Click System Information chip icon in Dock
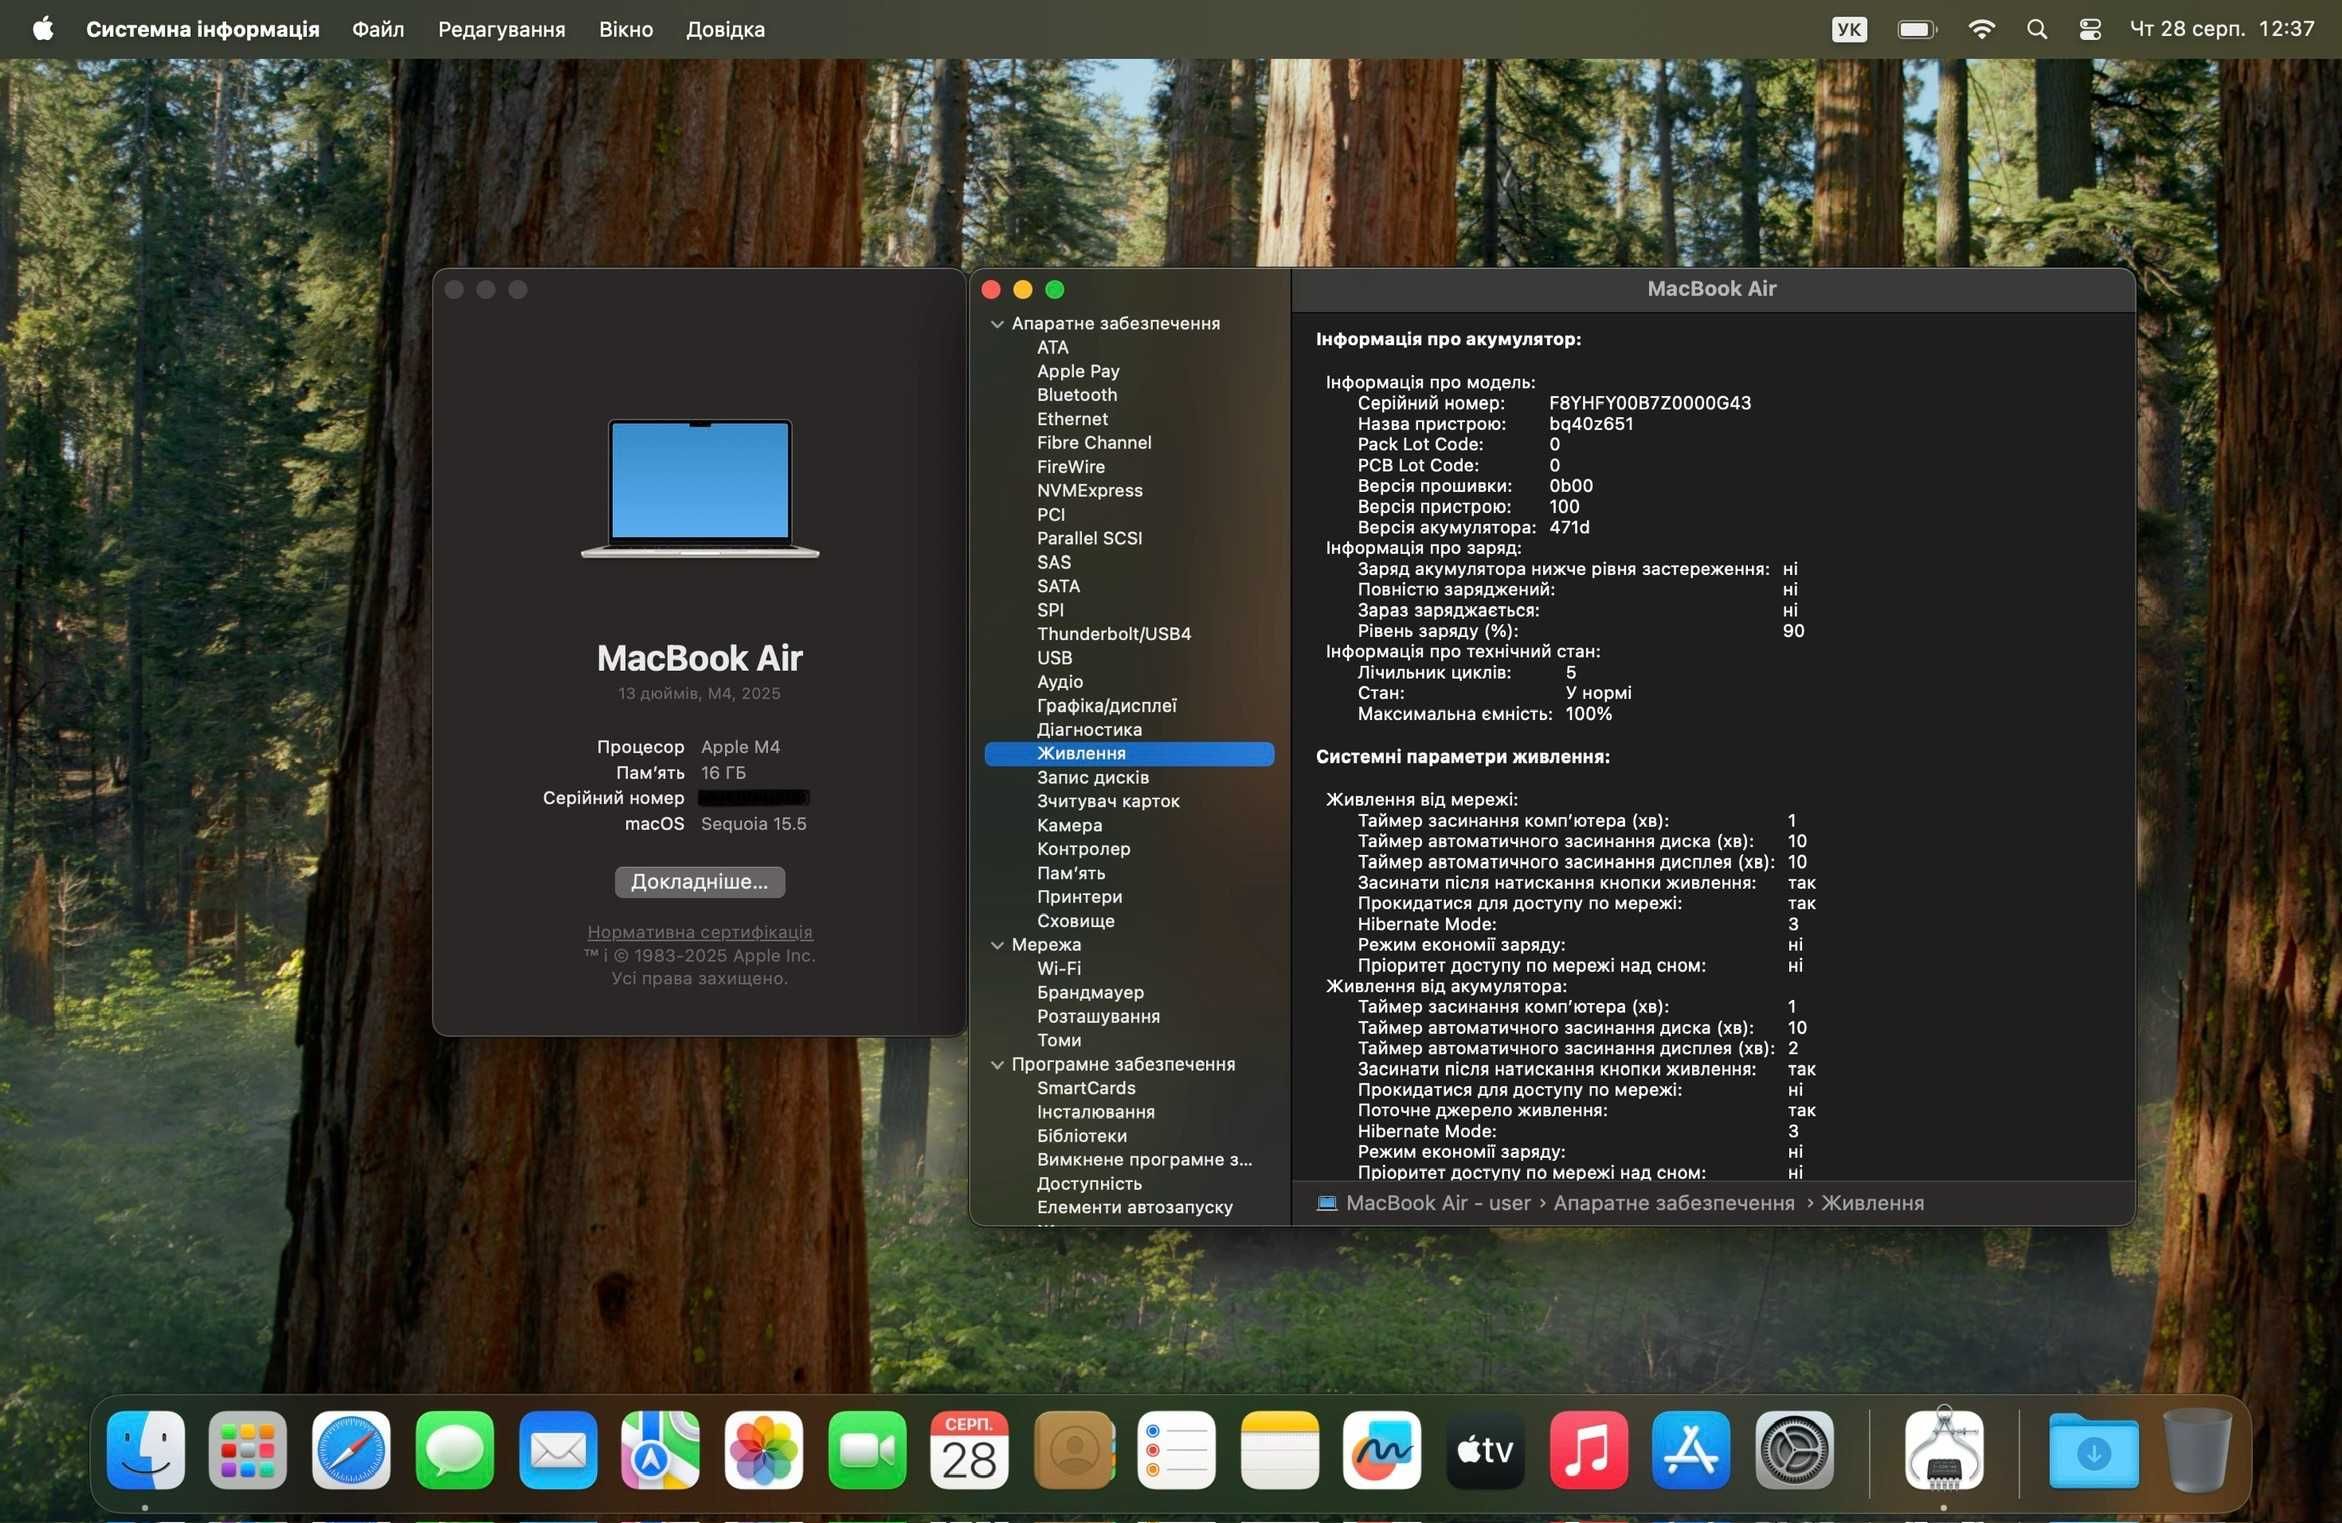2342x1523 pixels. coord(1944,1449)
